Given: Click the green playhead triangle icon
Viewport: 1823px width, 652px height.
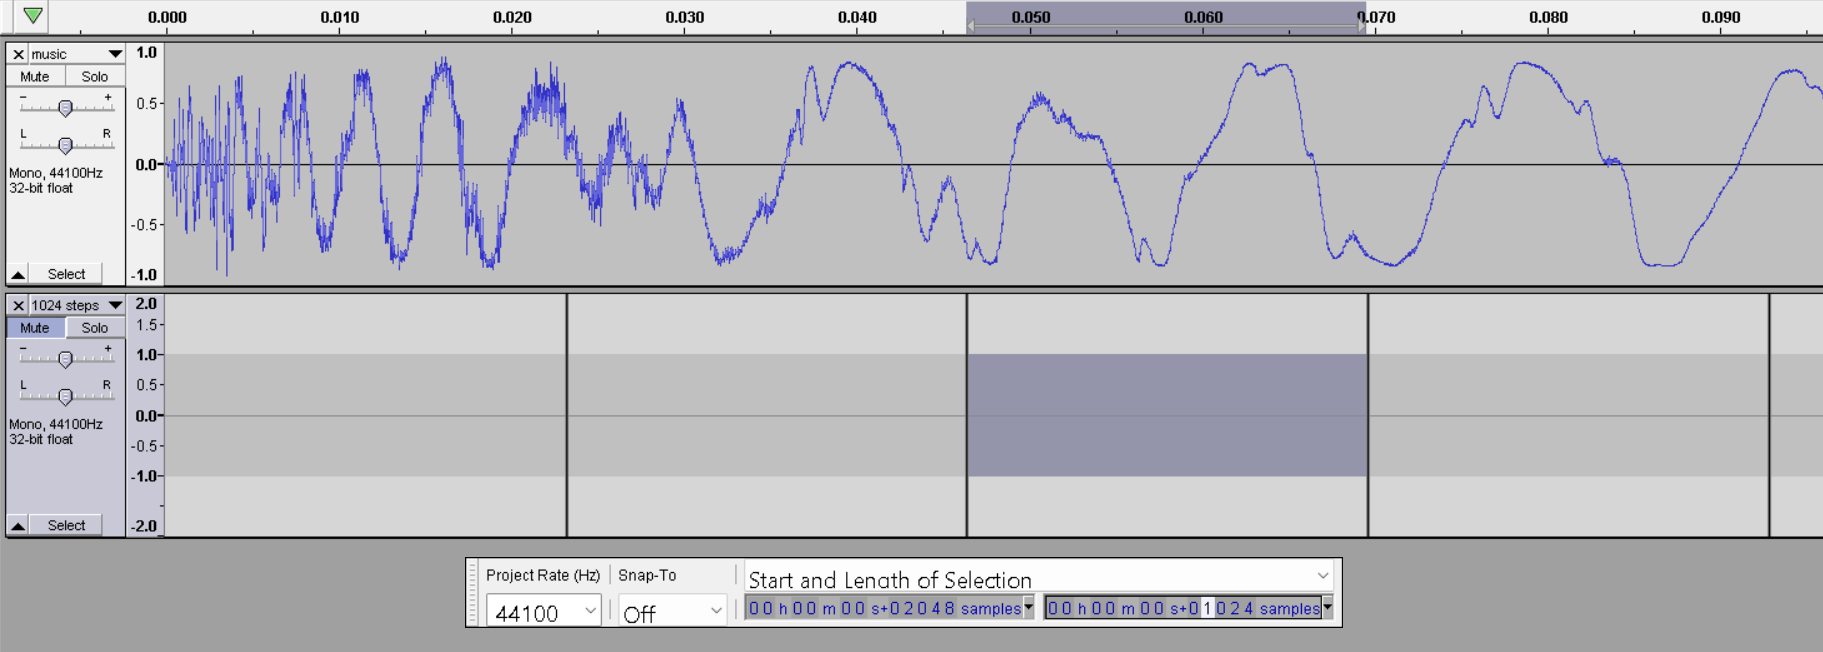Looking at the screenshot, I should pos(33,16).
